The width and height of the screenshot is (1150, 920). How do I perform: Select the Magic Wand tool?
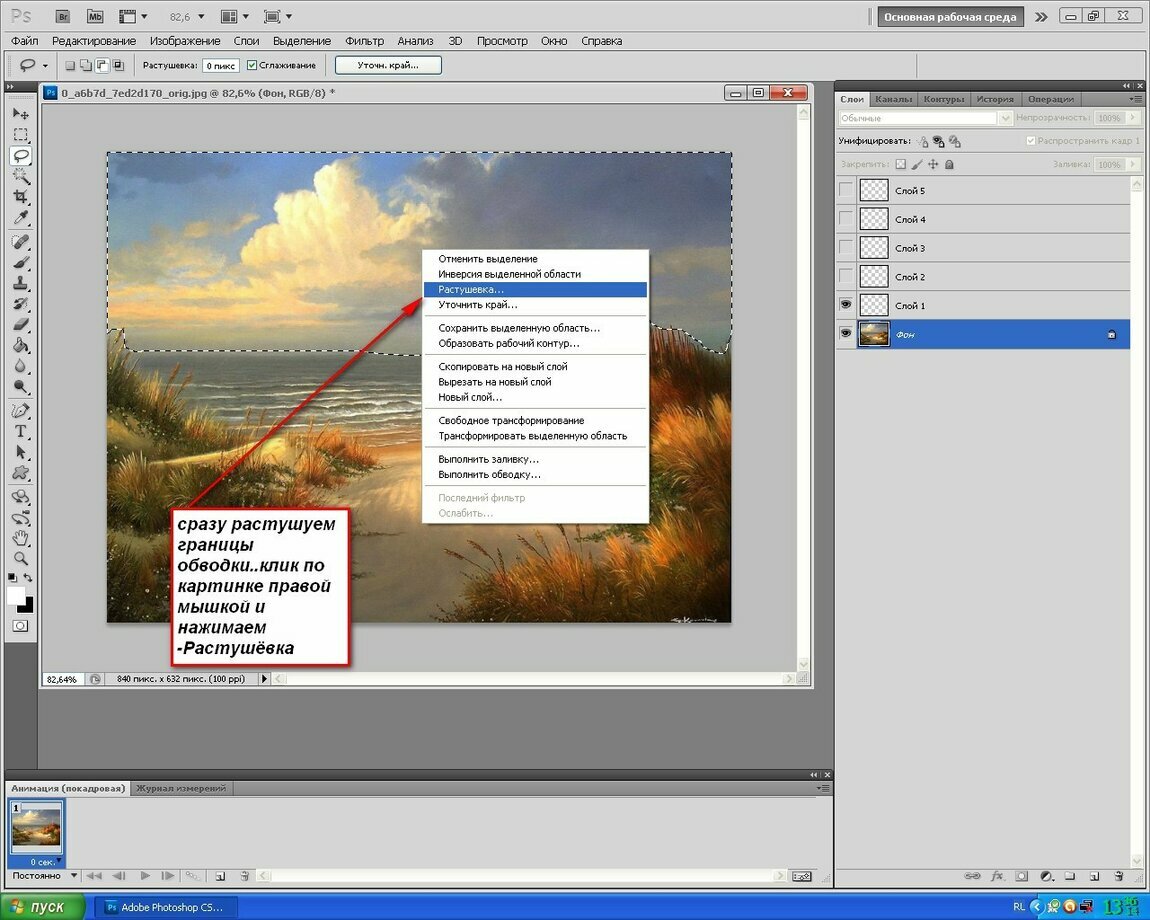[21, 176]
